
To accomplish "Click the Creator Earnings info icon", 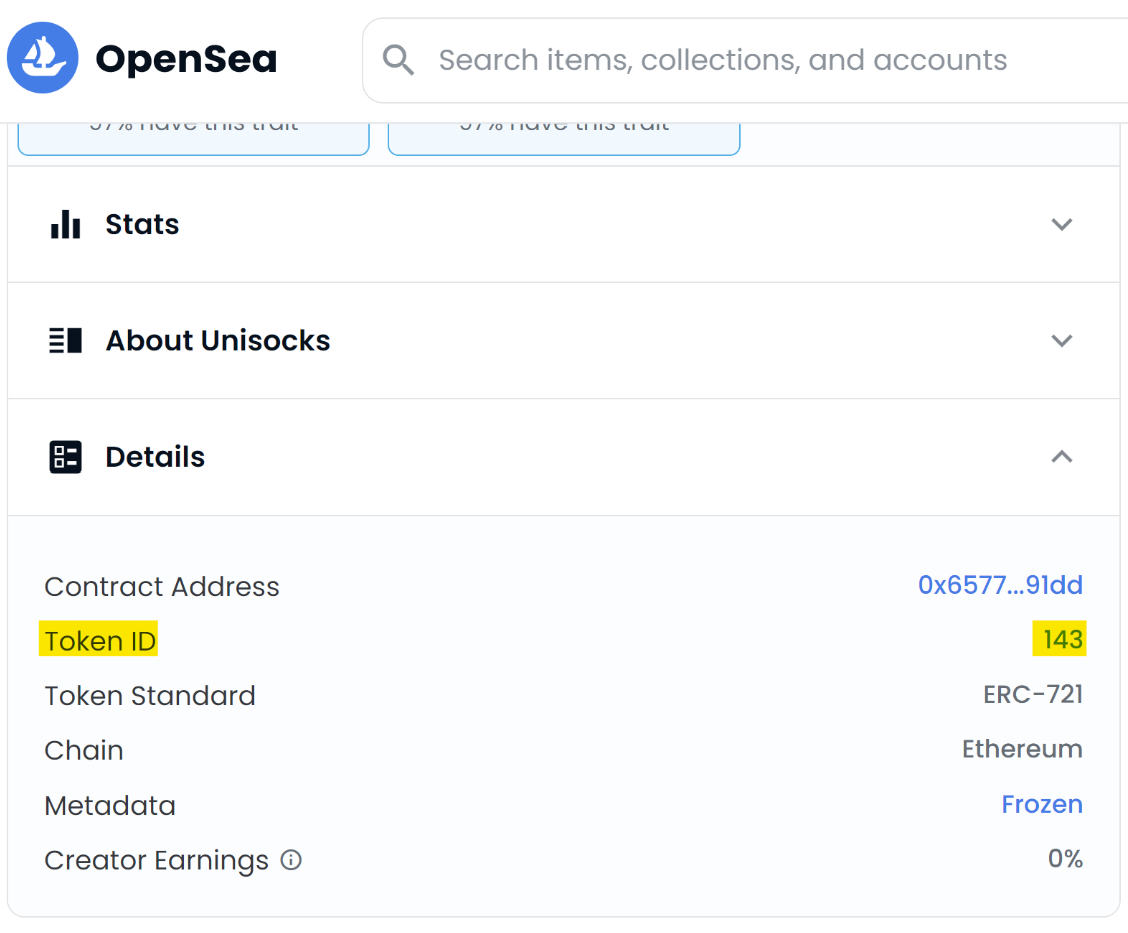I will point(291,860).
